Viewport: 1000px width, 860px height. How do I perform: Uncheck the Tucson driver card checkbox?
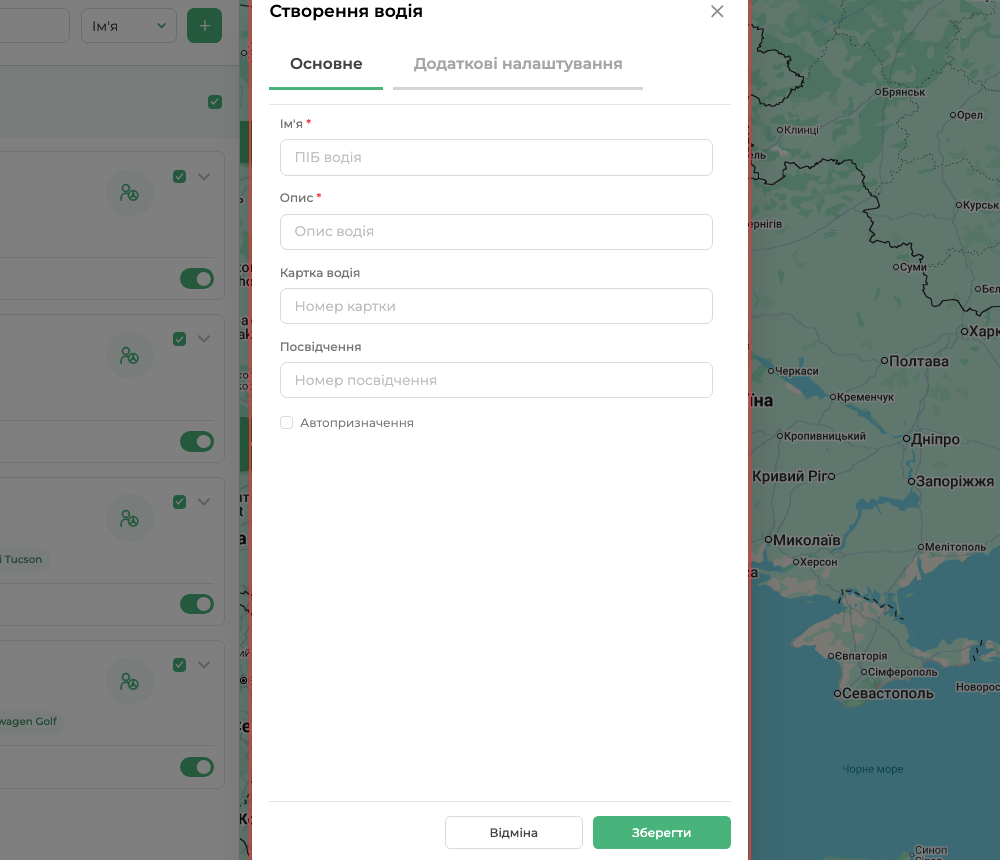tap(180, 502)
